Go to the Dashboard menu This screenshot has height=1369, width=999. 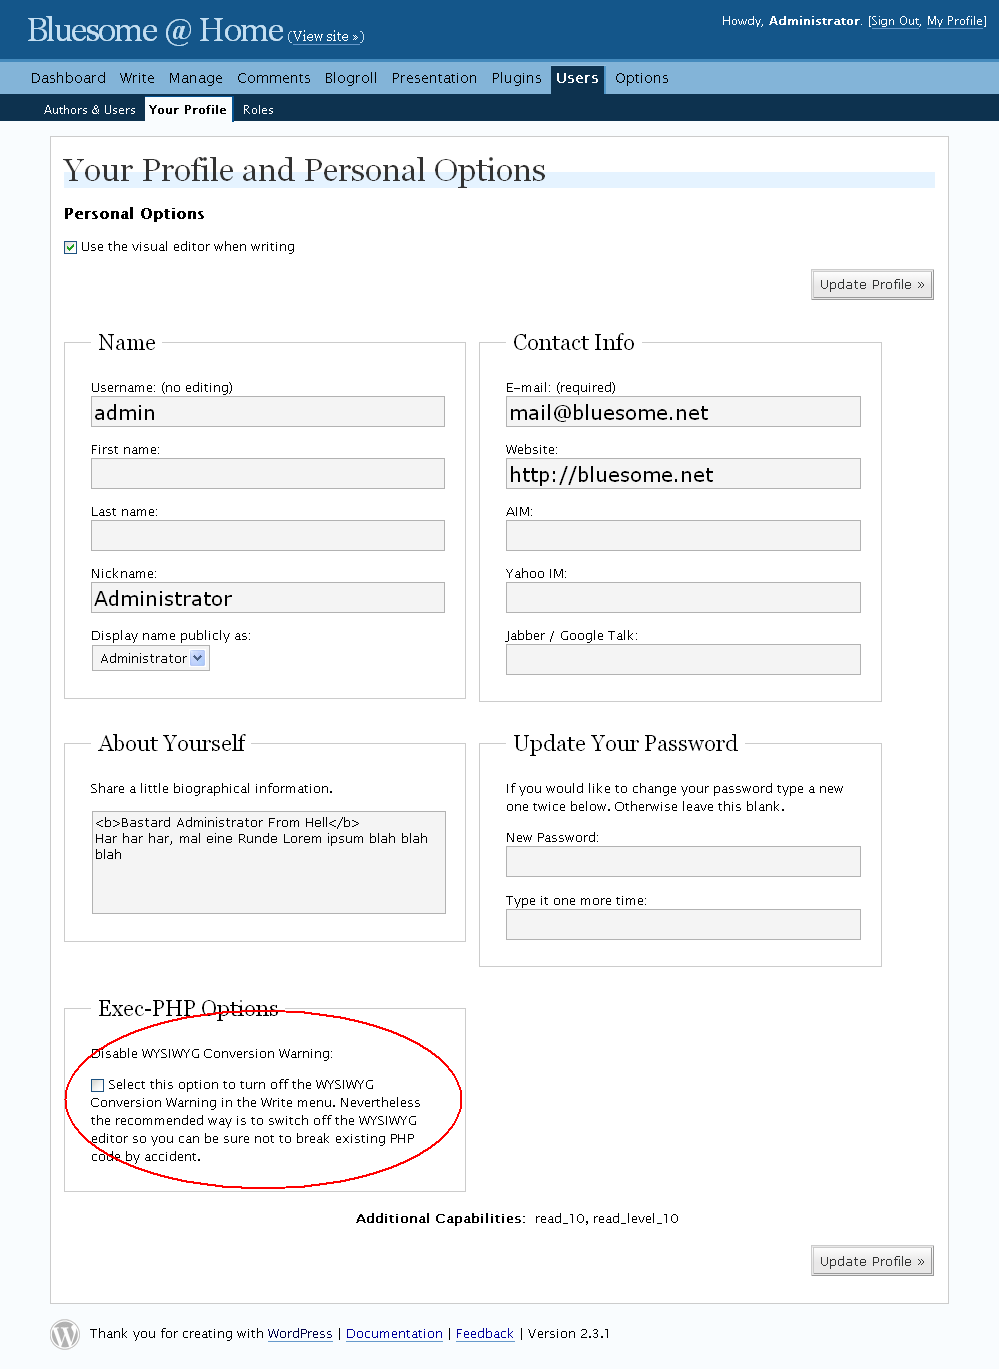click(68, 78)
